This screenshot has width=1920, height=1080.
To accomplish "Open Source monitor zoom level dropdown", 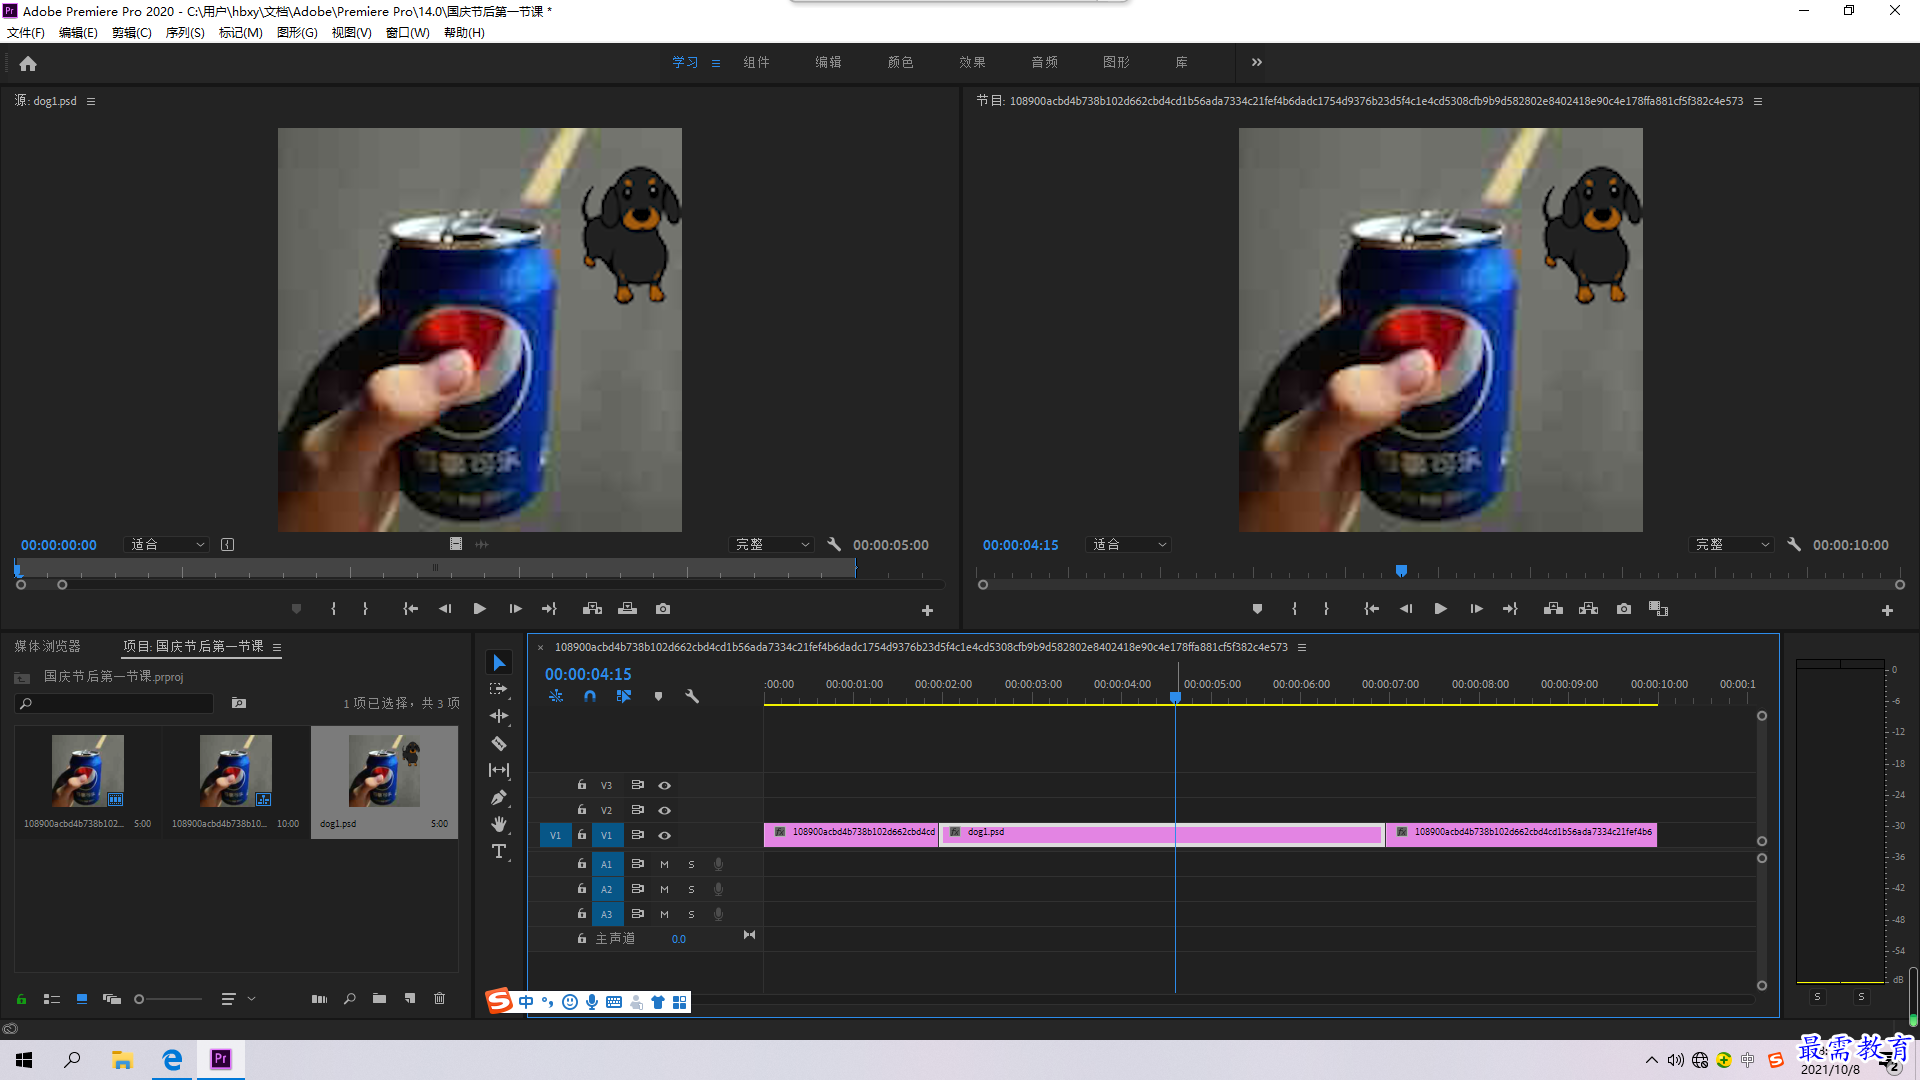I will click(x=167, y=545).
